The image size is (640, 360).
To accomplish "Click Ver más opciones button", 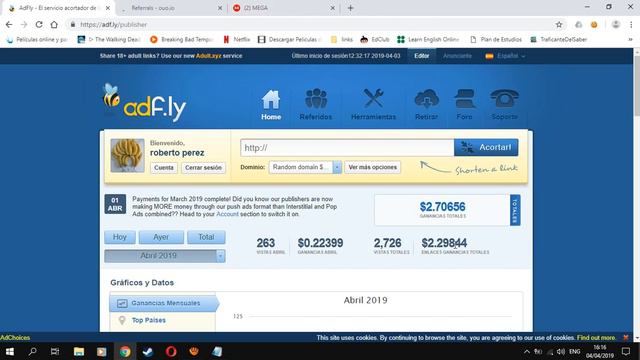I will point(373,167).
